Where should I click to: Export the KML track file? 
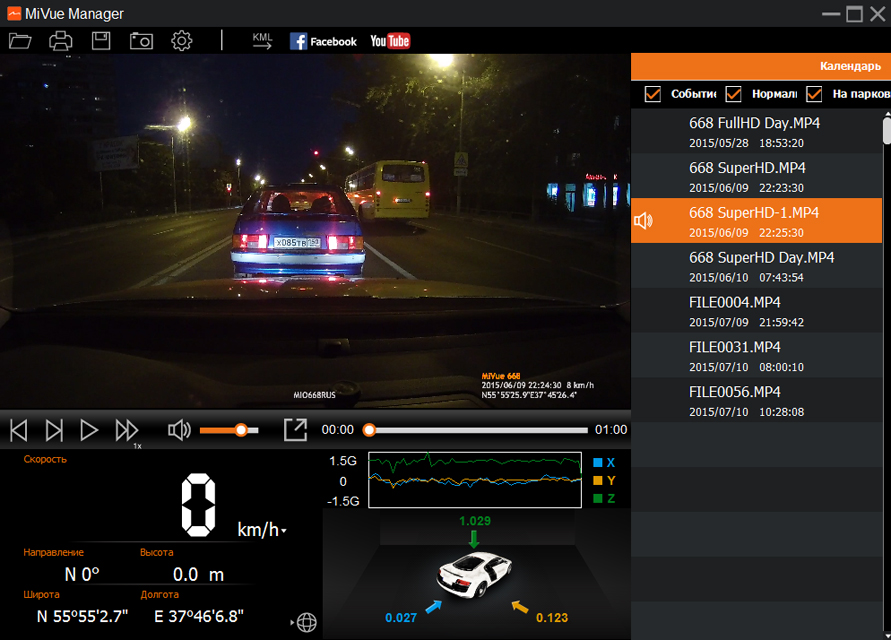point(262,41)
